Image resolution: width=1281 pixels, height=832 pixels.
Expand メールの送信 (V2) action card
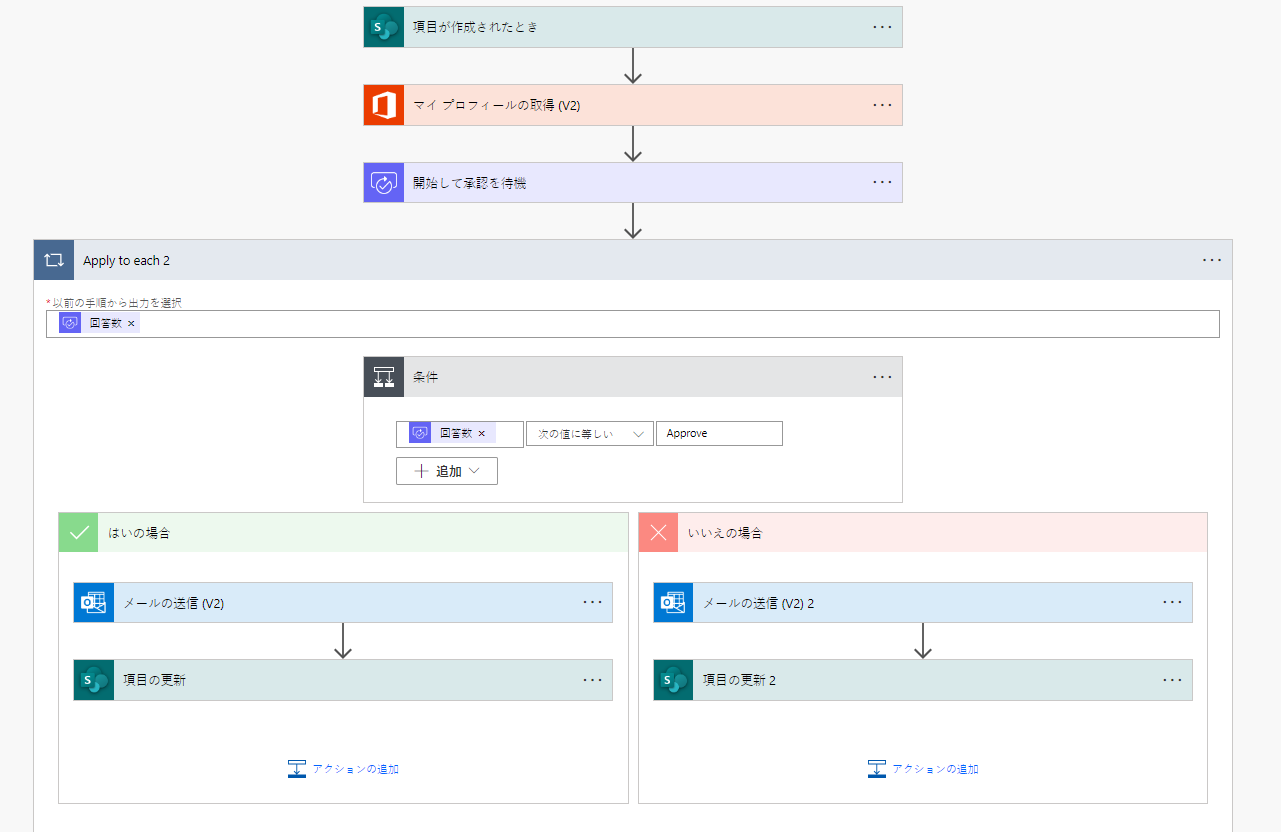click(343, 603)
